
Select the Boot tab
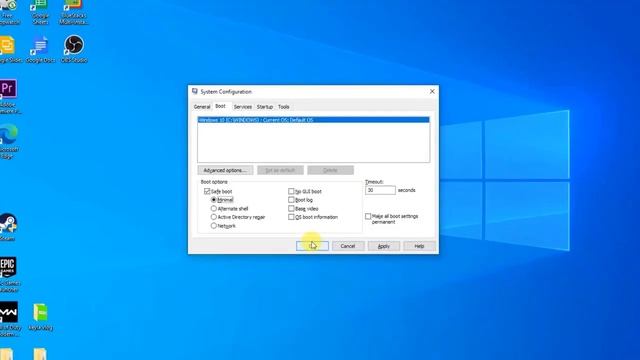pyautogui.click(x=220, y=106)
